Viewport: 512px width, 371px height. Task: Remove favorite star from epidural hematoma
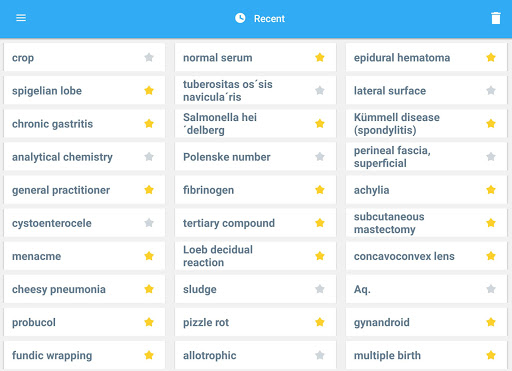(x=491, y=57)
